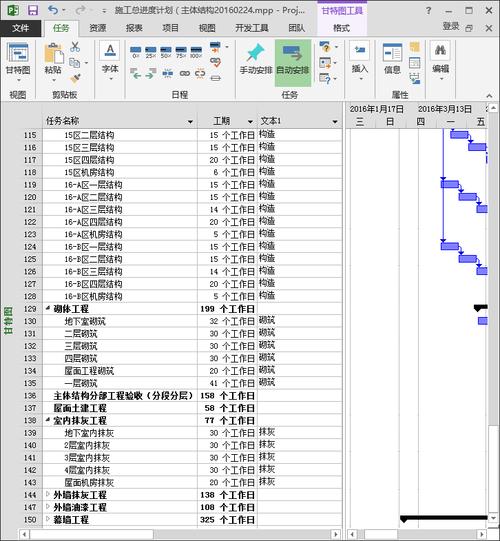Viewport: 500px width, 541px height.
Task: Indent the selected task with right arrow
Action: 150,73
